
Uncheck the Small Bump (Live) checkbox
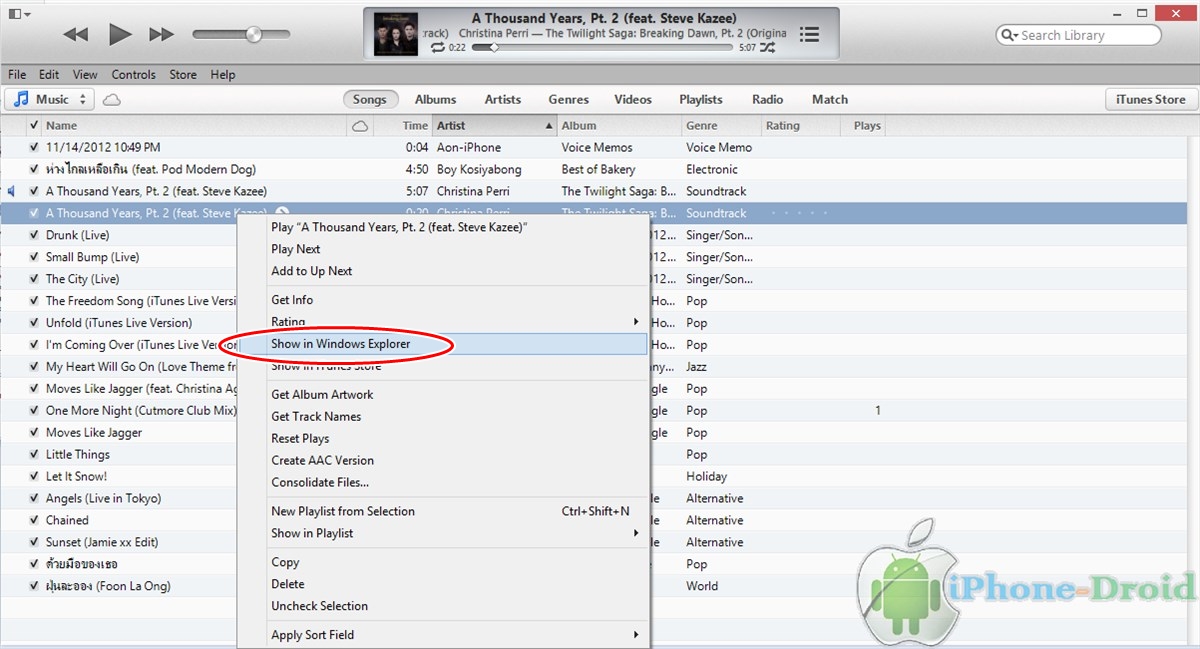(34, 257)
